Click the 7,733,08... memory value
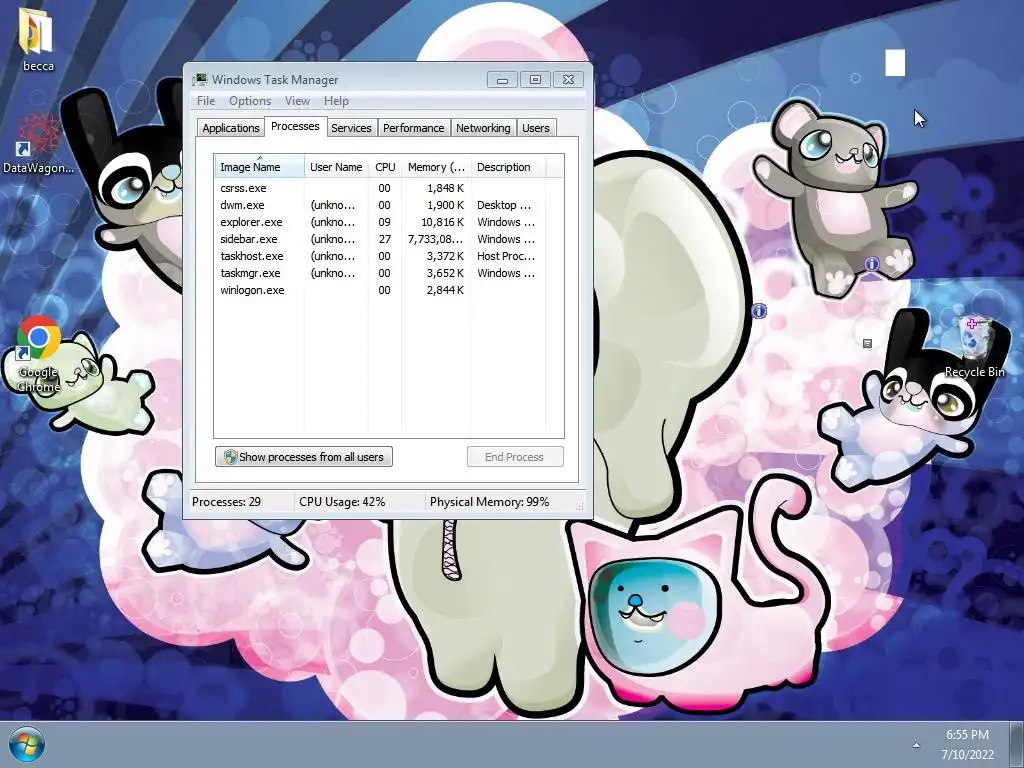Image resolution: width=1024 pixels, height=768 pixels. click(436, 239)
